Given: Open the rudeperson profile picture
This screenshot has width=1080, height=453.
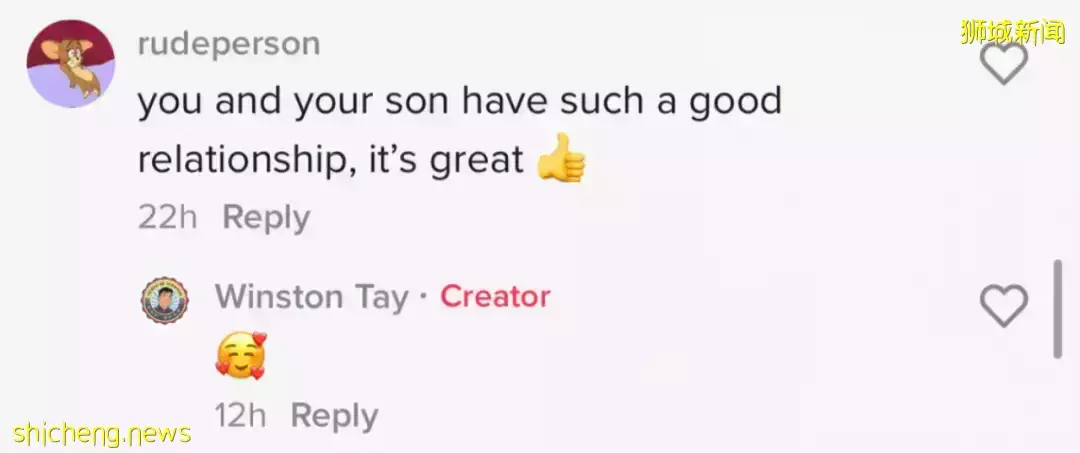Looking at the screenshot, I should (x=70, y=63).
